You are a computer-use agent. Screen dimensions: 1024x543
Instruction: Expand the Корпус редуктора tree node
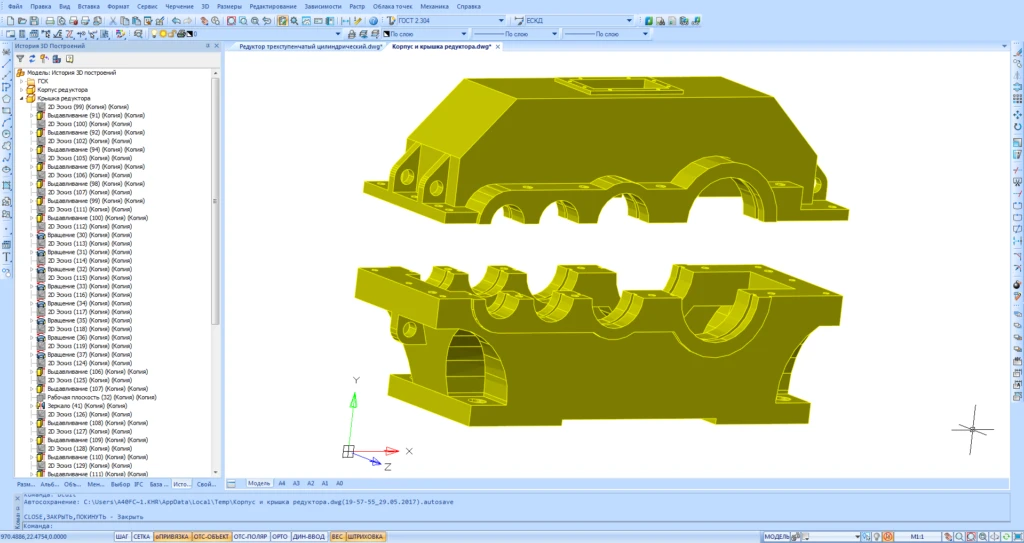[23, 90]
